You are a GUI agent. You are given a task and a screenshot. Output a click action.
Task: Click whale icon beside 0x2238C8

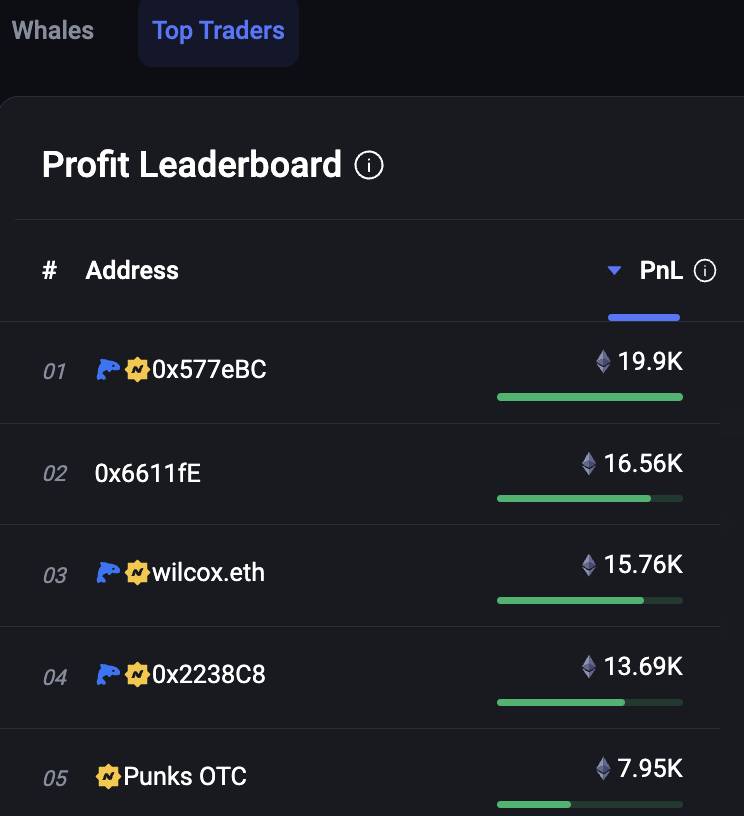point(108,674)
